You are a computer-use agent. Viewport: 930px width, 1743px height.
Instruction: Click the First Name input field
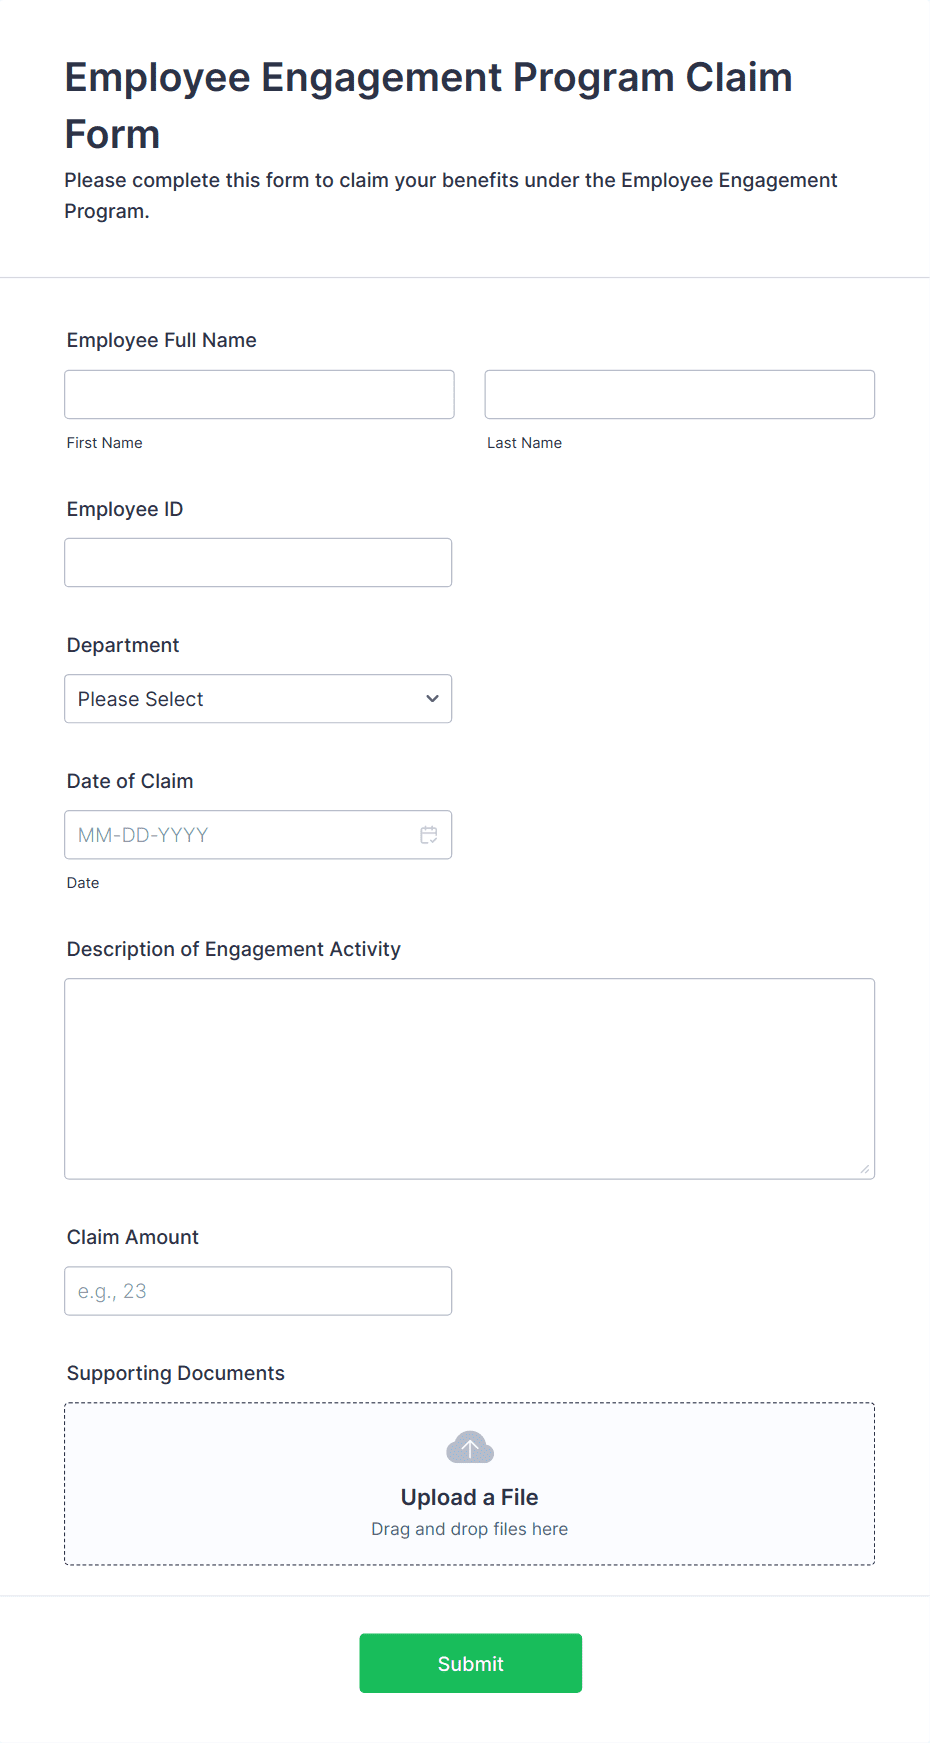click(259, 395)
